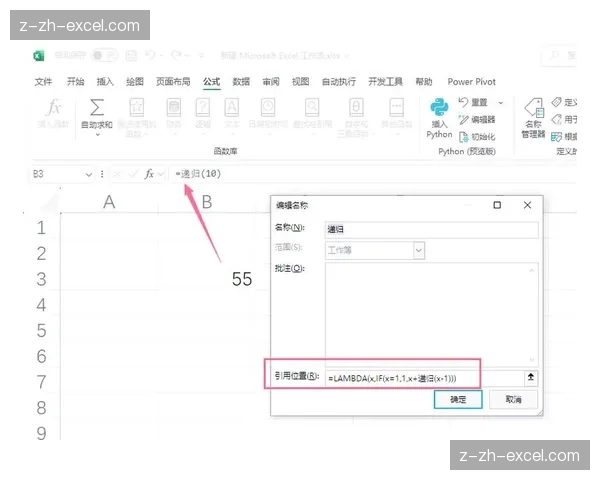Open the 自动执行 ribbon tab
Screen dimensions: 600x480
coord(339,82)
